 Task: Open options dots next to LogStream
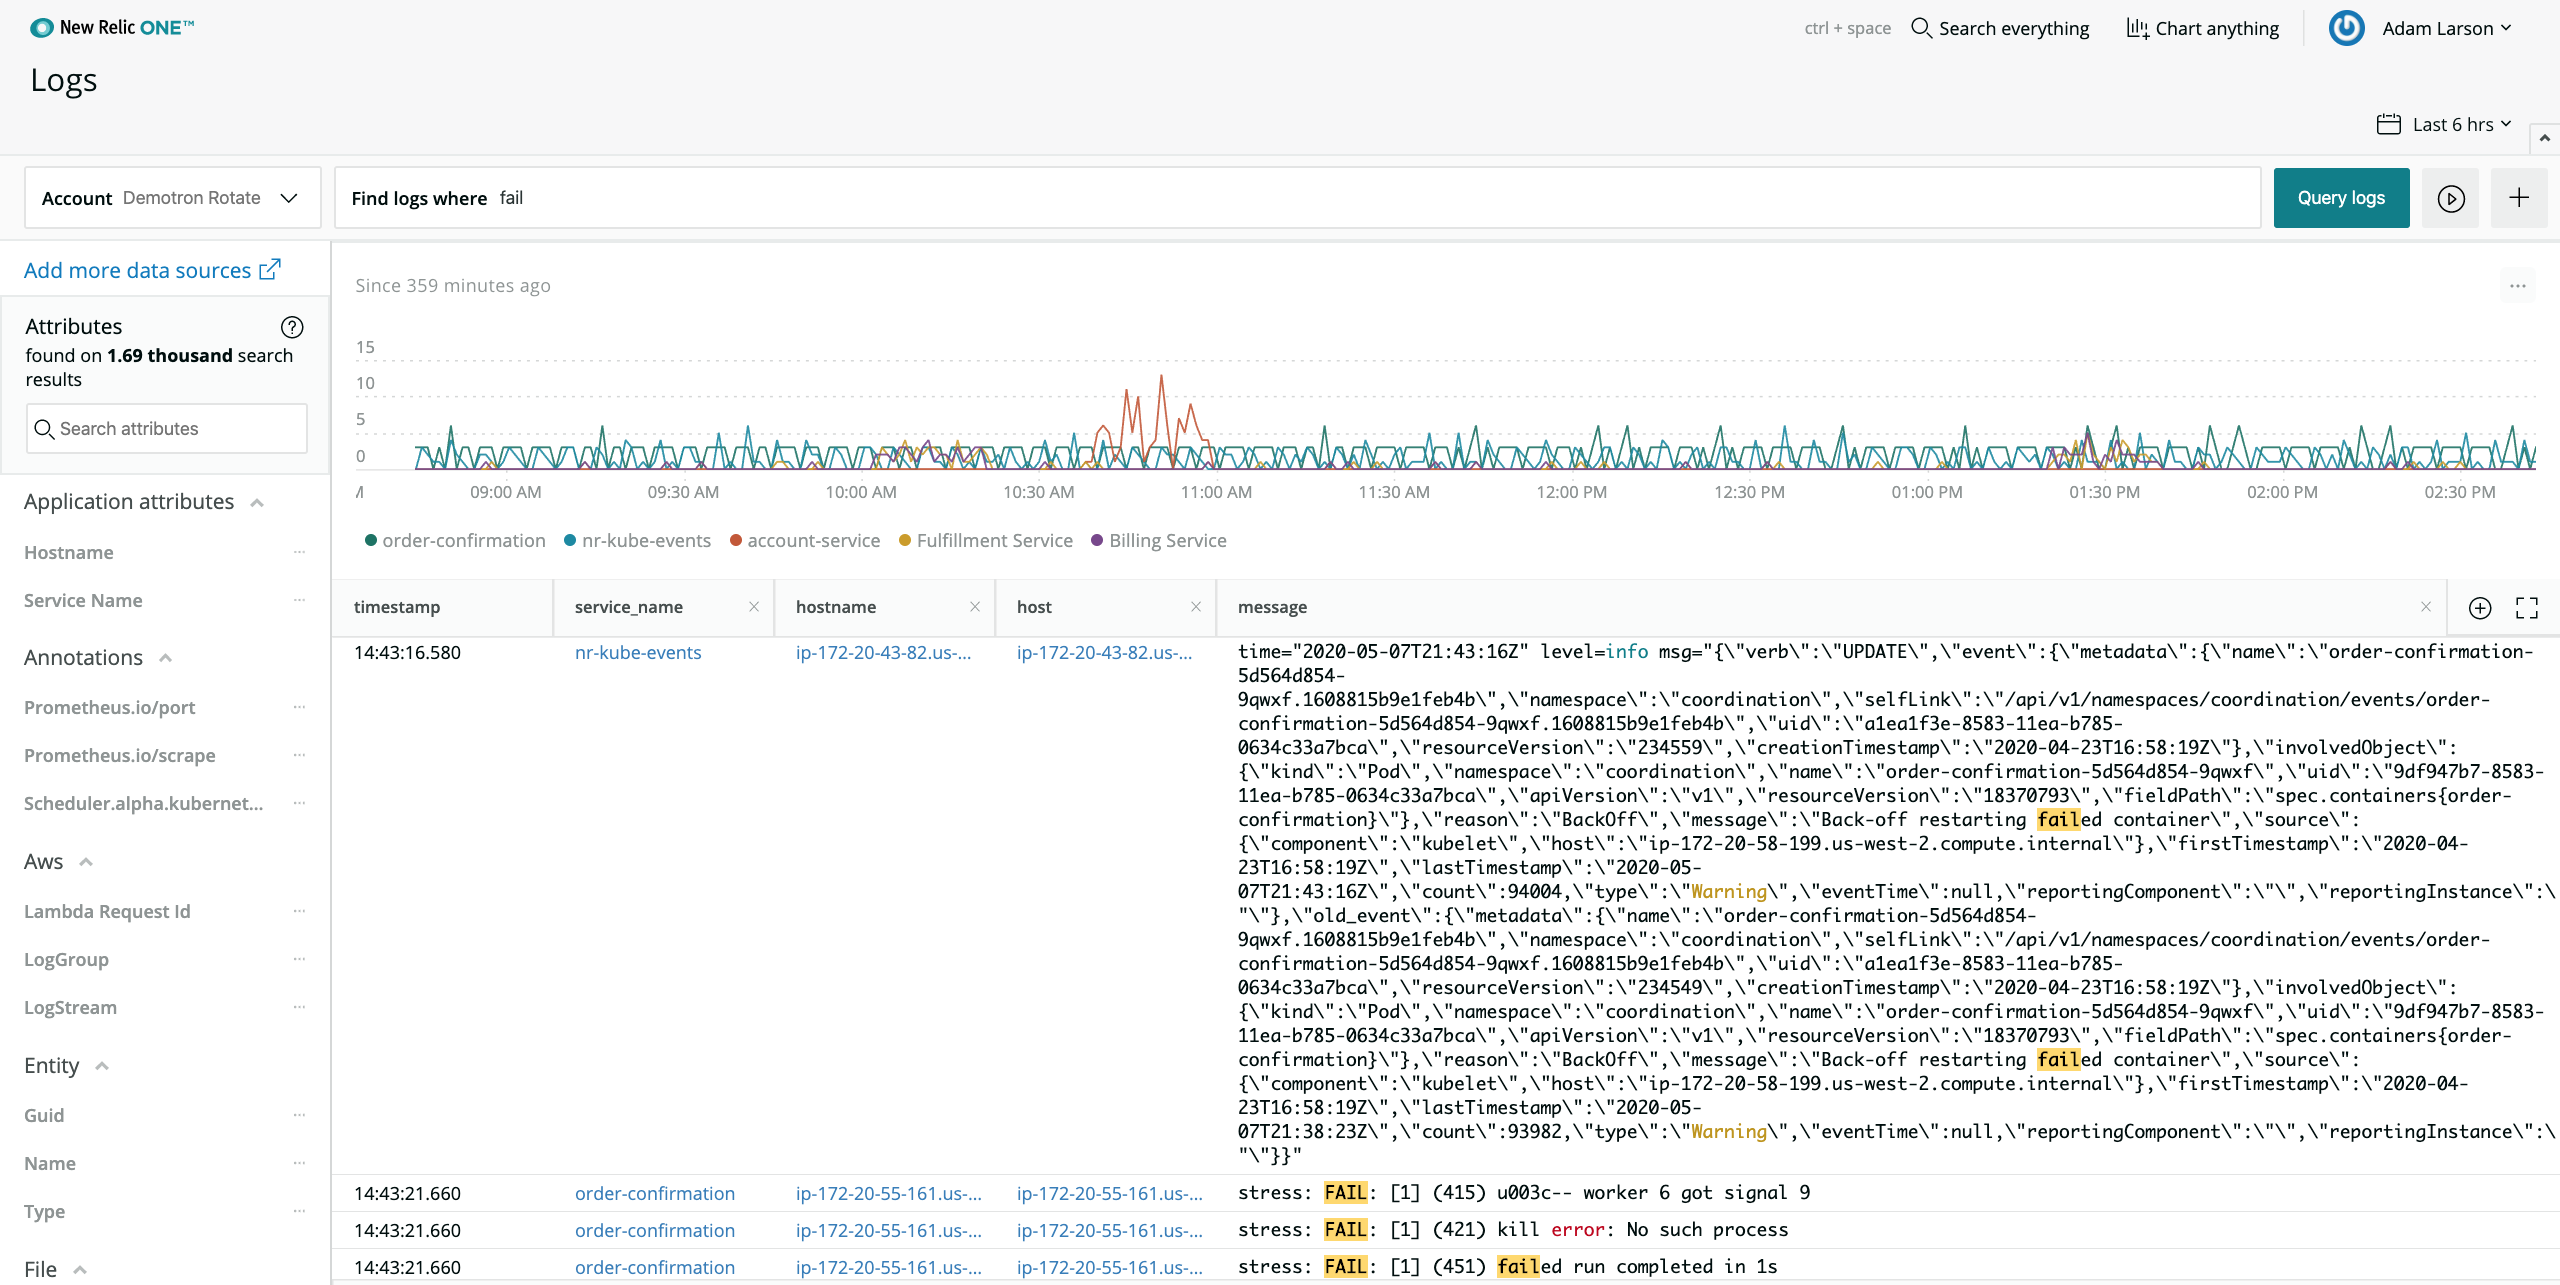click(299, 1007)
